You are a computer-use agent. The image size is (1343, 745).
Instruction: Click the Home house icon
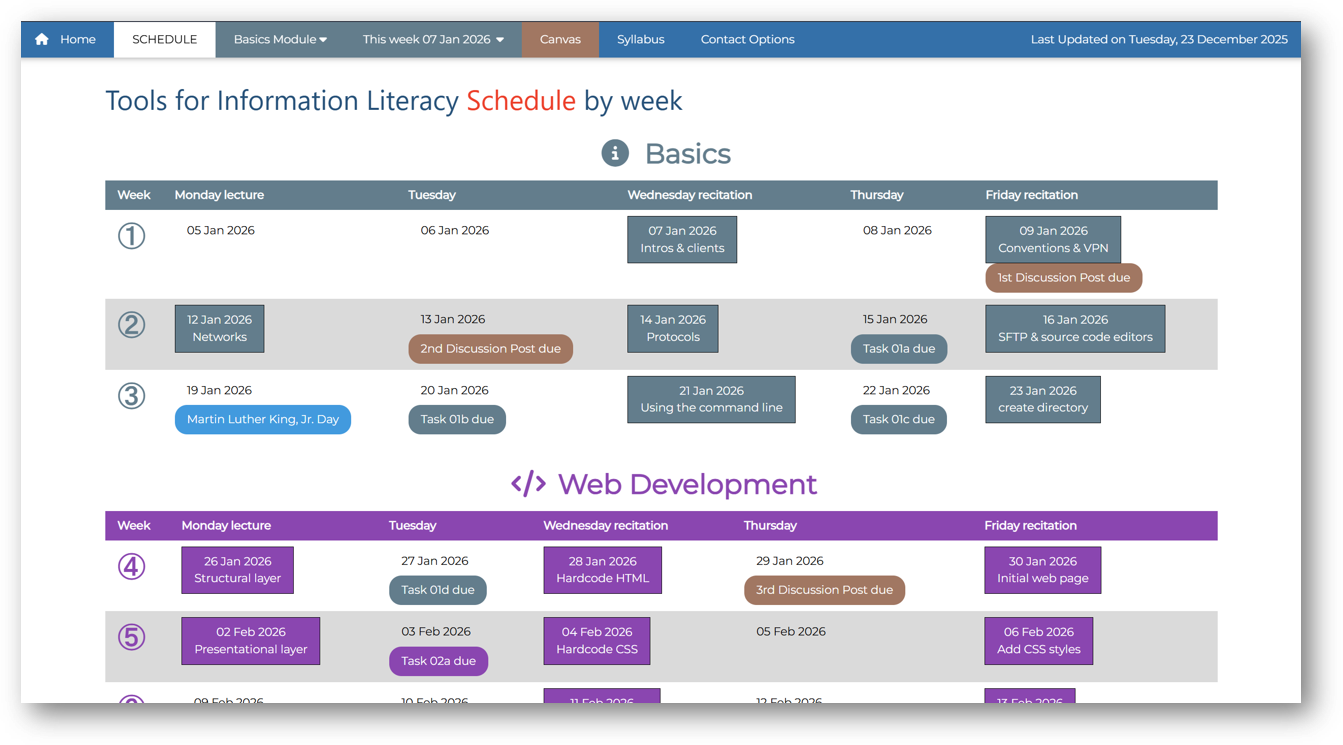tap(41, 39)
